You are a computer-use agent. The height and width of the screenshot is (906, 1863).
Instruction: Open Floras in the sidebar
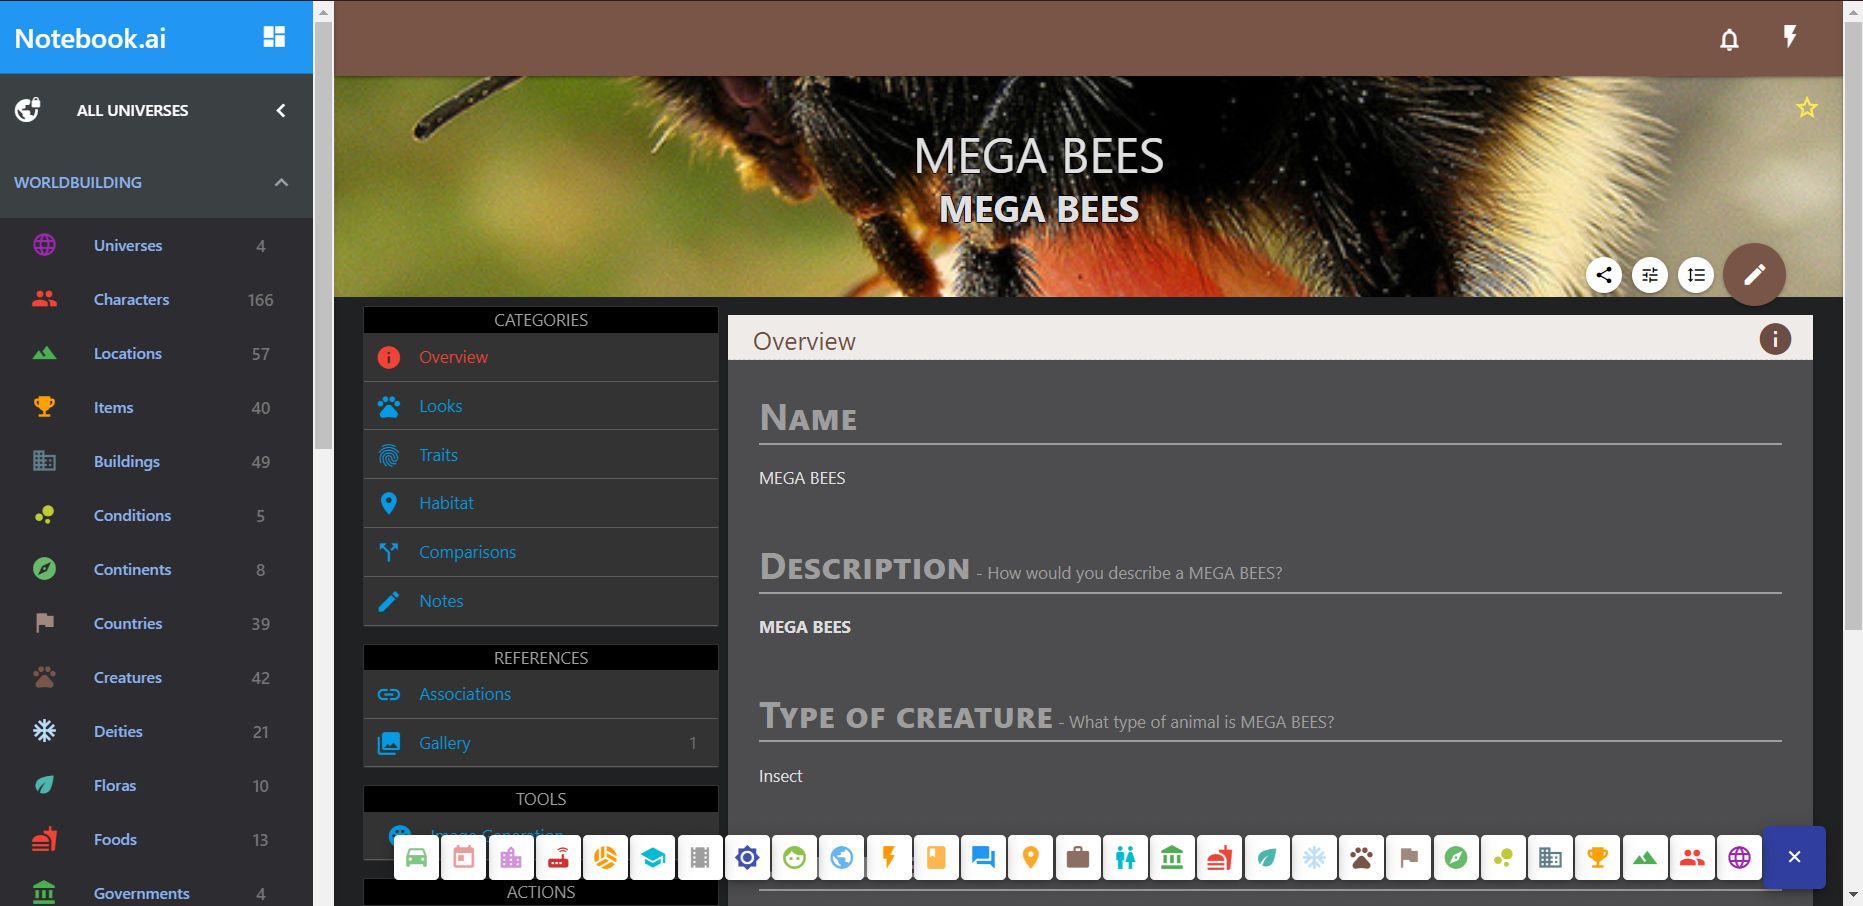156,785
